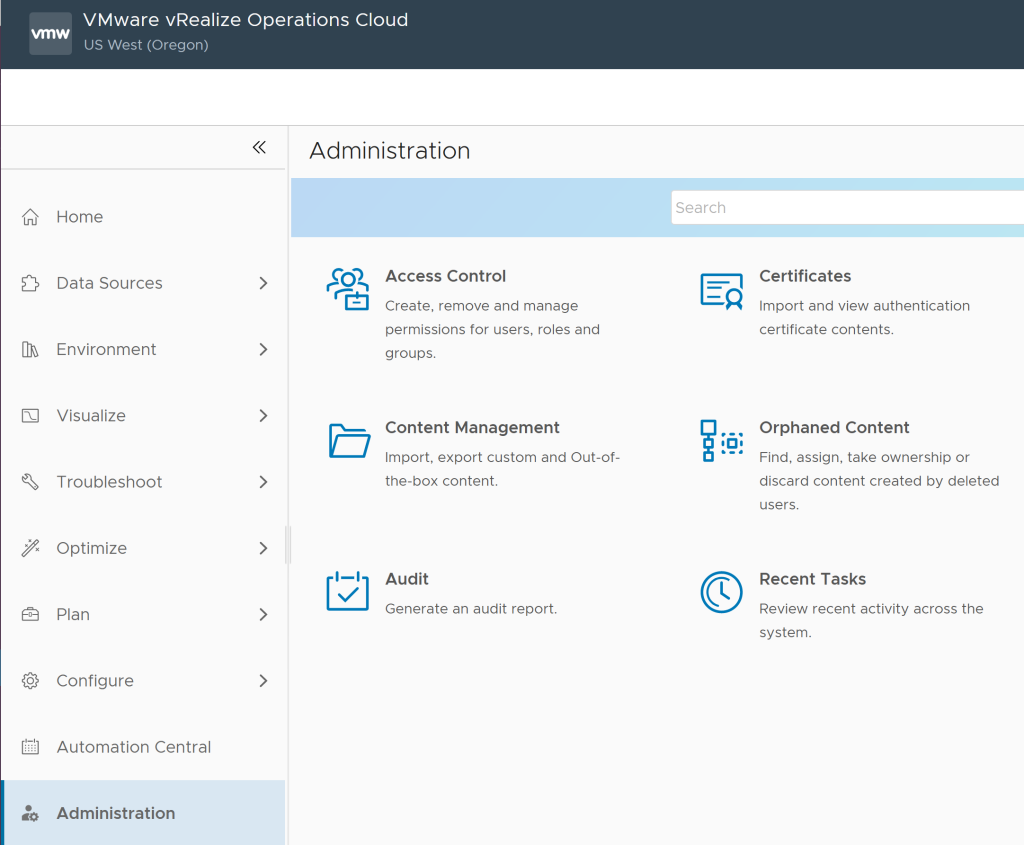Expand the Configure section arrow
This screenshot has width=1024, height=845.
click(263, 681)
